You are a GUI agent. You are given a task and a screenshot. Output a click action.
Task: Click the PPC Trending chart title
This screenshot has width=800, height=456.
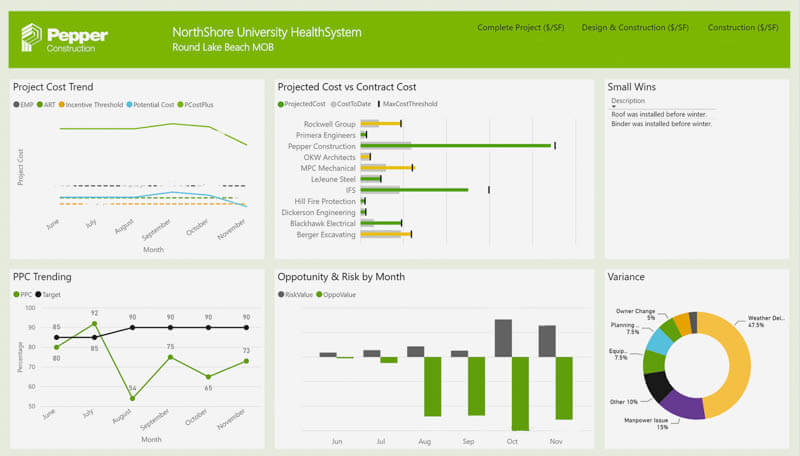pos(42,277)
